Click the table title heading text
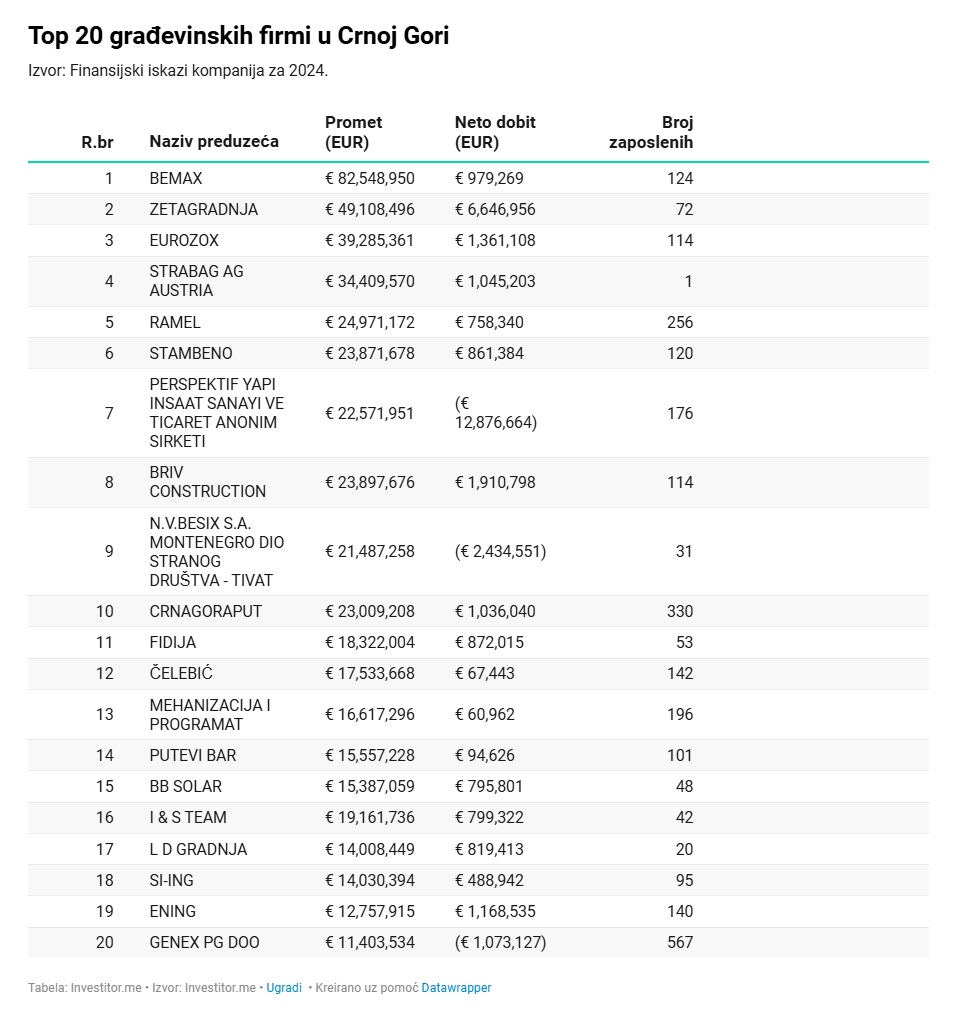Image resolution: width=955 pixels, height=1019 pixels. (239, 37)
